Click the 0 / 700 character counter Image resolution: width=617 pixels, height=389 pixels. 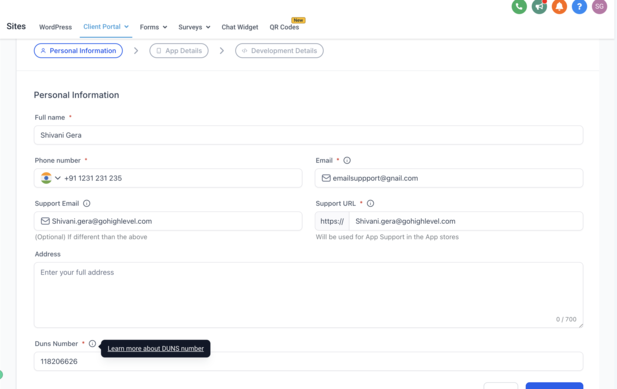point(566,319)
